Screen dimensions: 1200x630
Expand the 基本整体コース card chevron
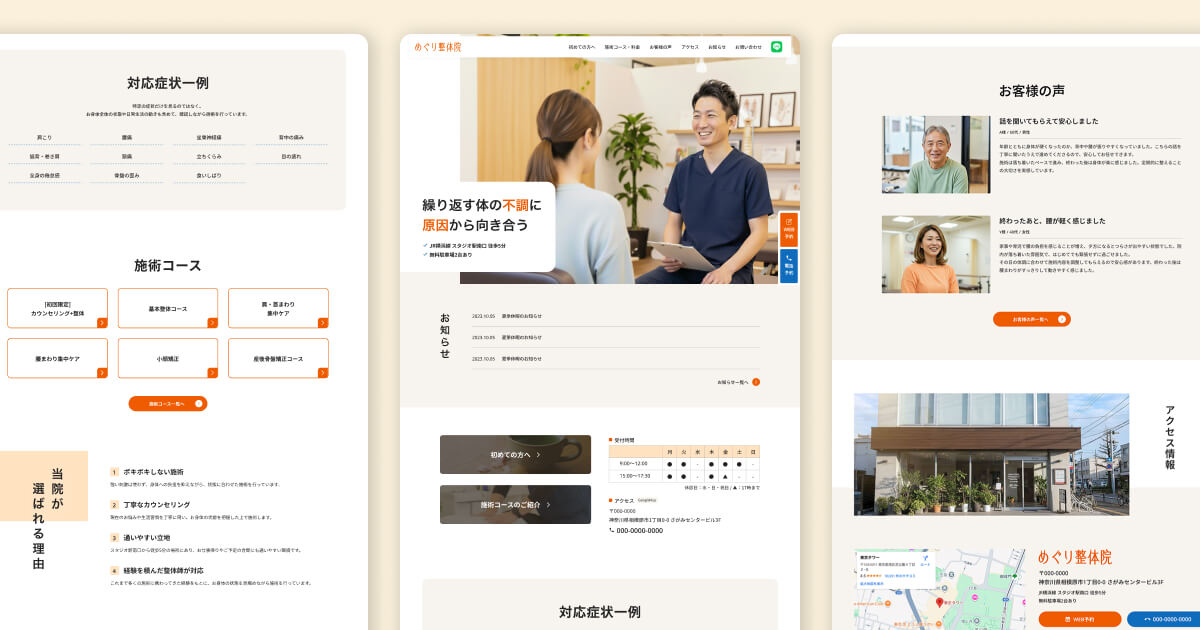pyautogui.click(x=210, y=321)
